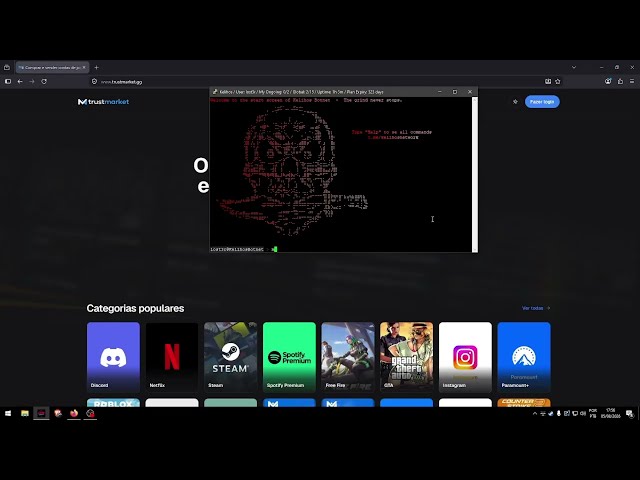Click the terminal command prompt line
Viewport: 640px width, 480px height.
pyautogui.click(x=341, y=249)
